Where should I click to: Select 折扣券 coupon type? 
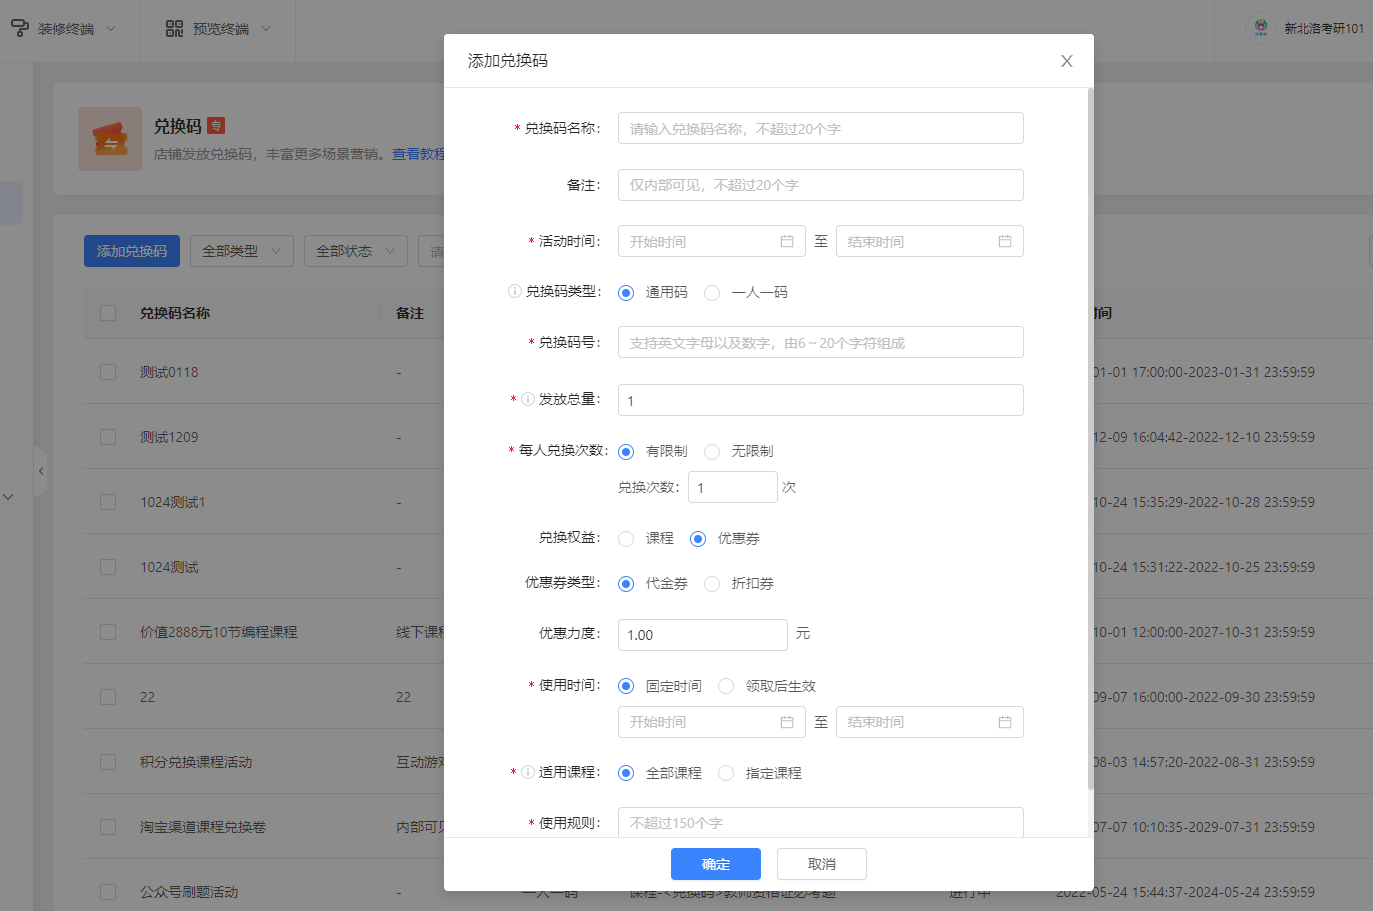click(712, 584)
